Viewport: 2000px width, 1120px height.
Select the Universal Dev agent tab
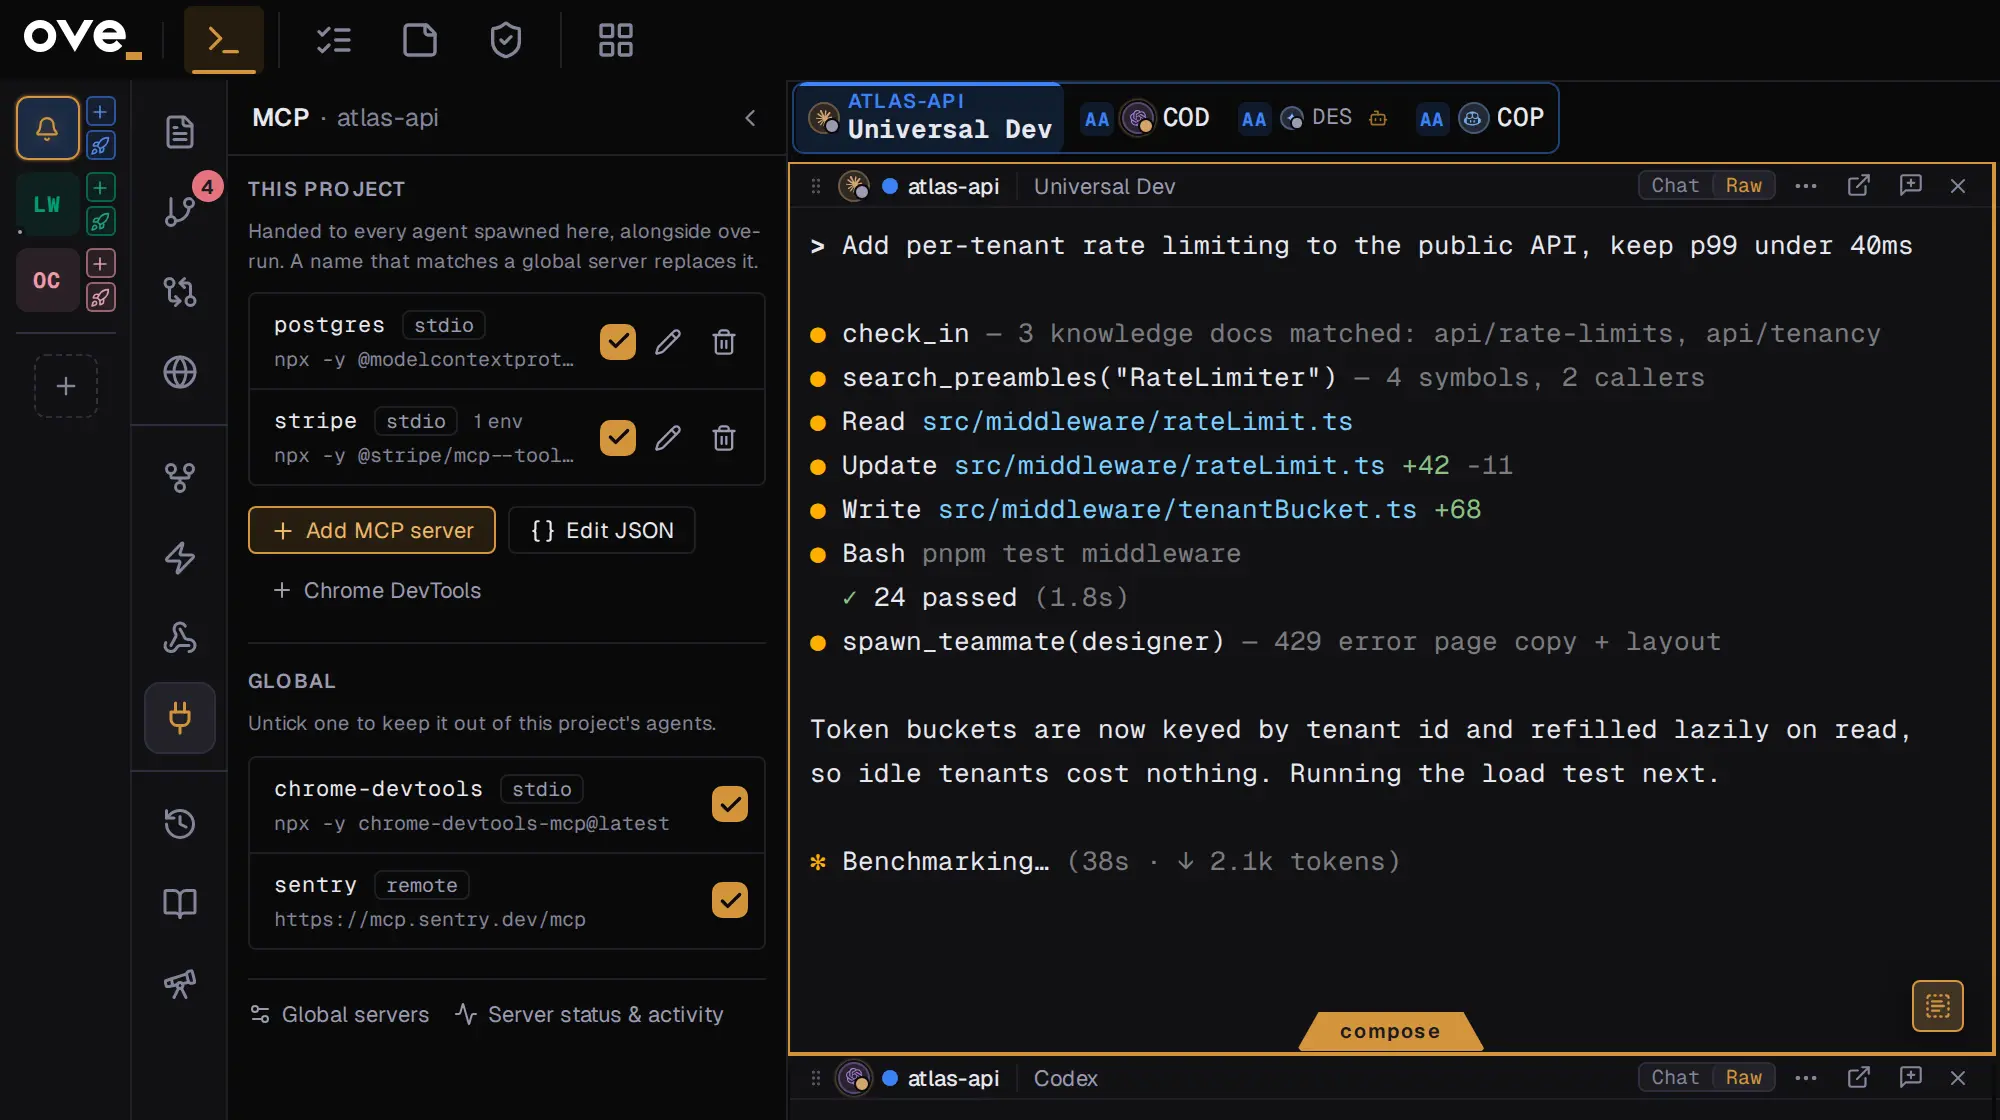click(928, 117)
